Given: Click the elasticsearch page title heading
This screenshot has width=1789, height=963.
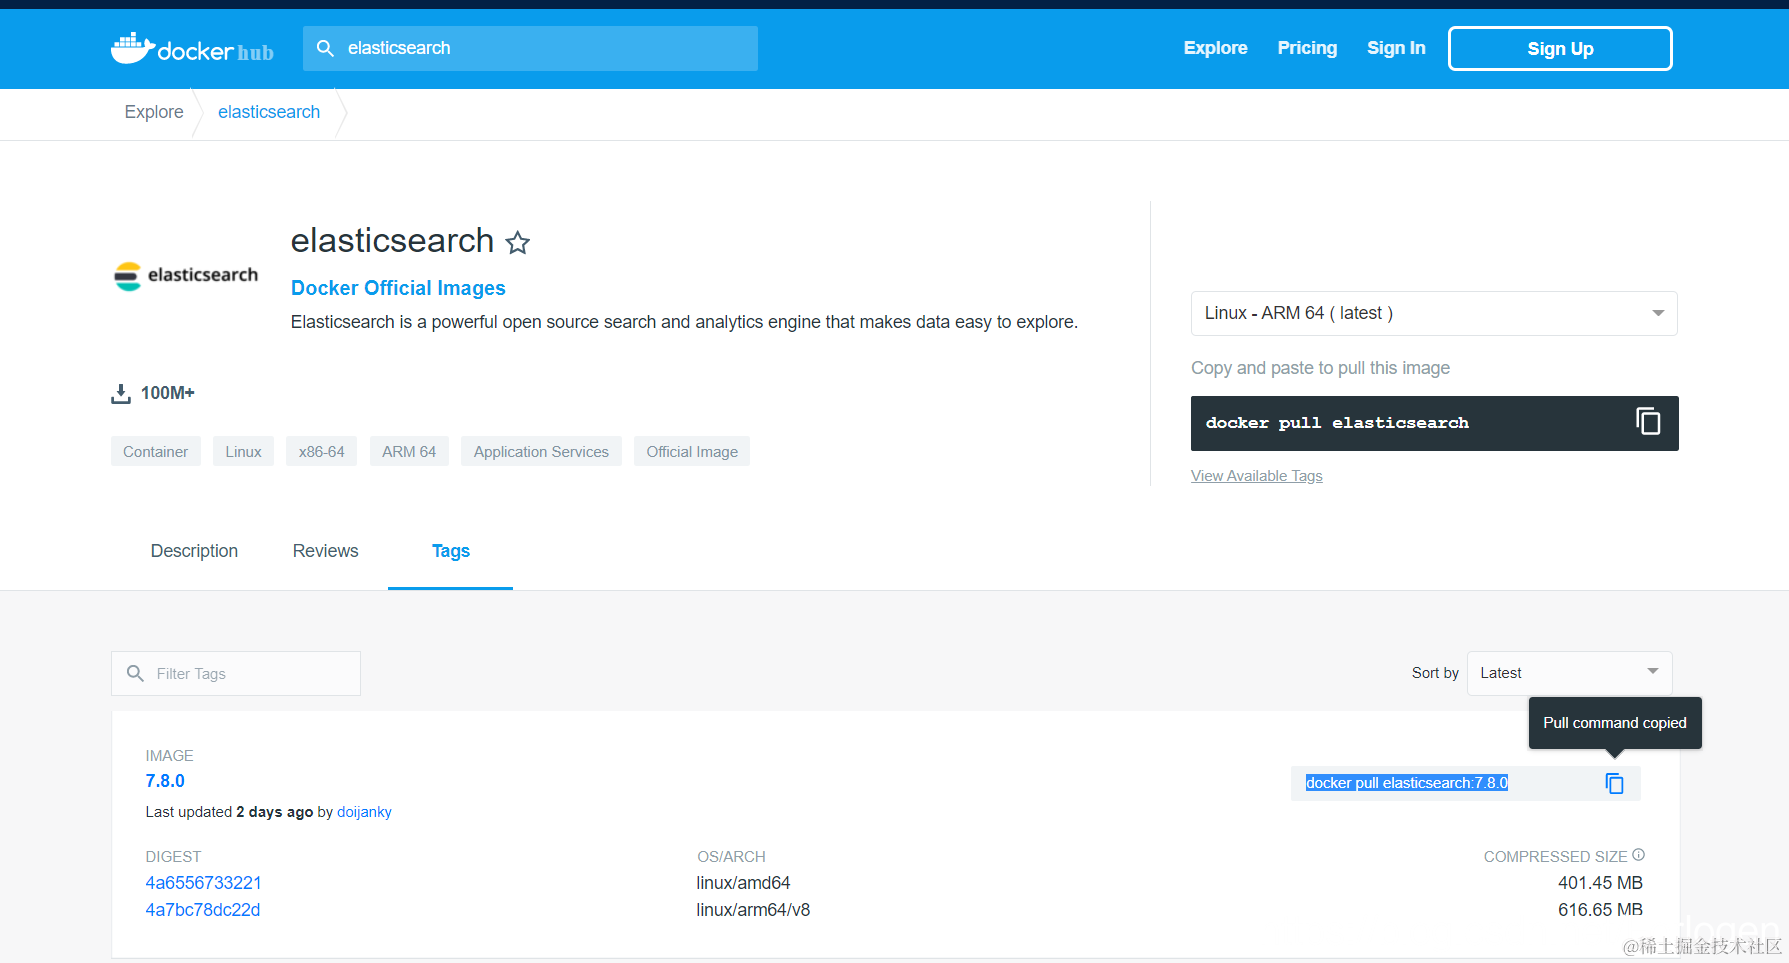Looking at the screenshot, I should pos(392,241).
